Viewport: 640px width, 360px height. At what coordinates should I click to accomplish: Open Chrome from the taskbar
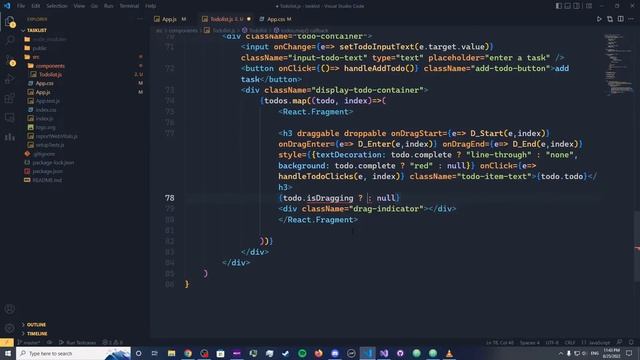pyautogui.click(x=188, y=353)
